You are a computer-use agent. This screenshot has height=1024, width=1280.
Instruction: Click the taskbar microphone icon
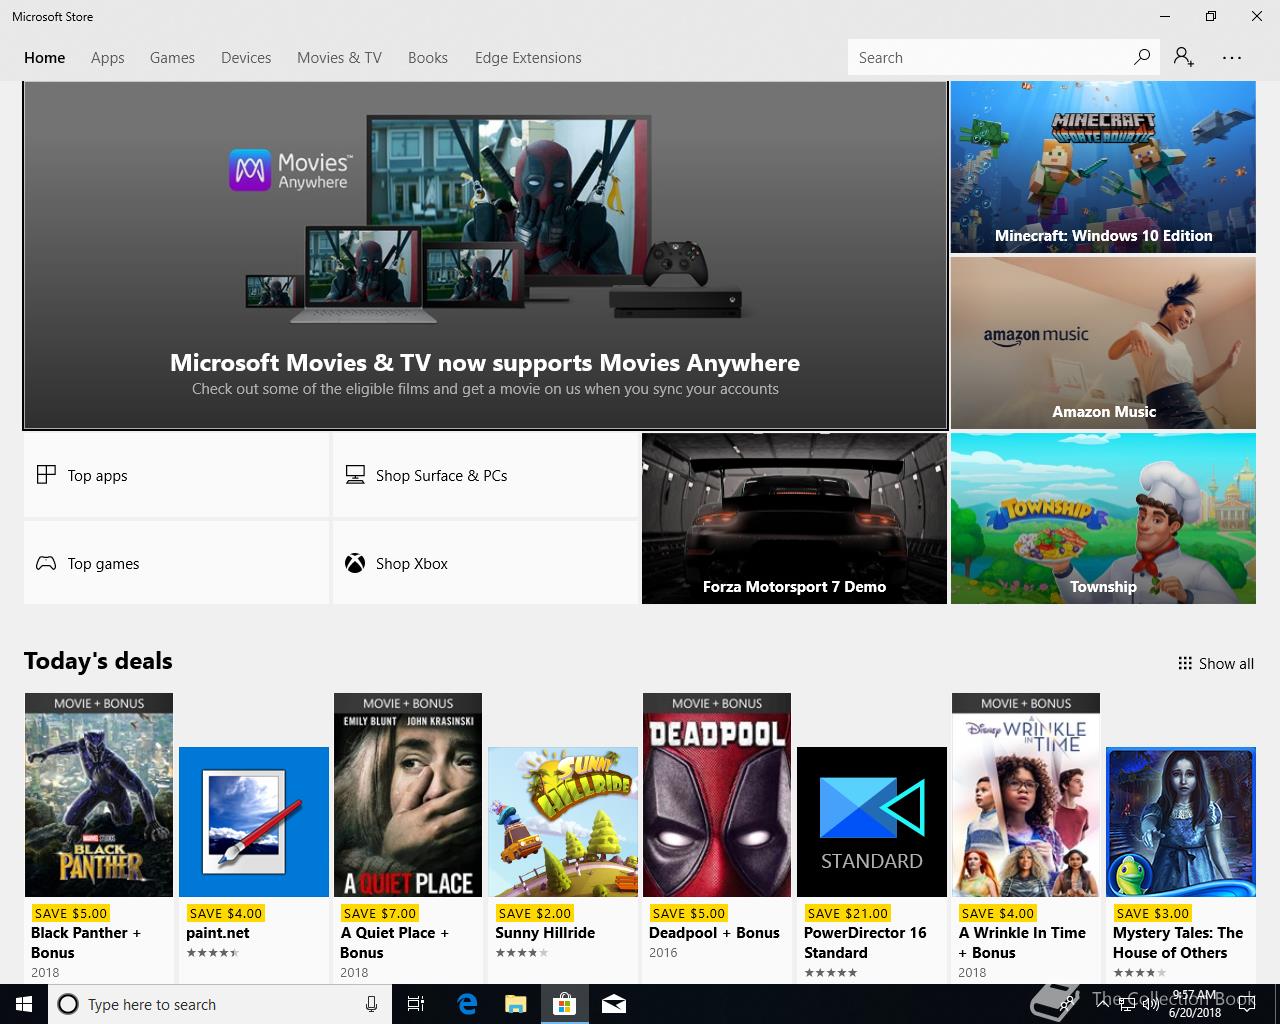coord(371,1004)
